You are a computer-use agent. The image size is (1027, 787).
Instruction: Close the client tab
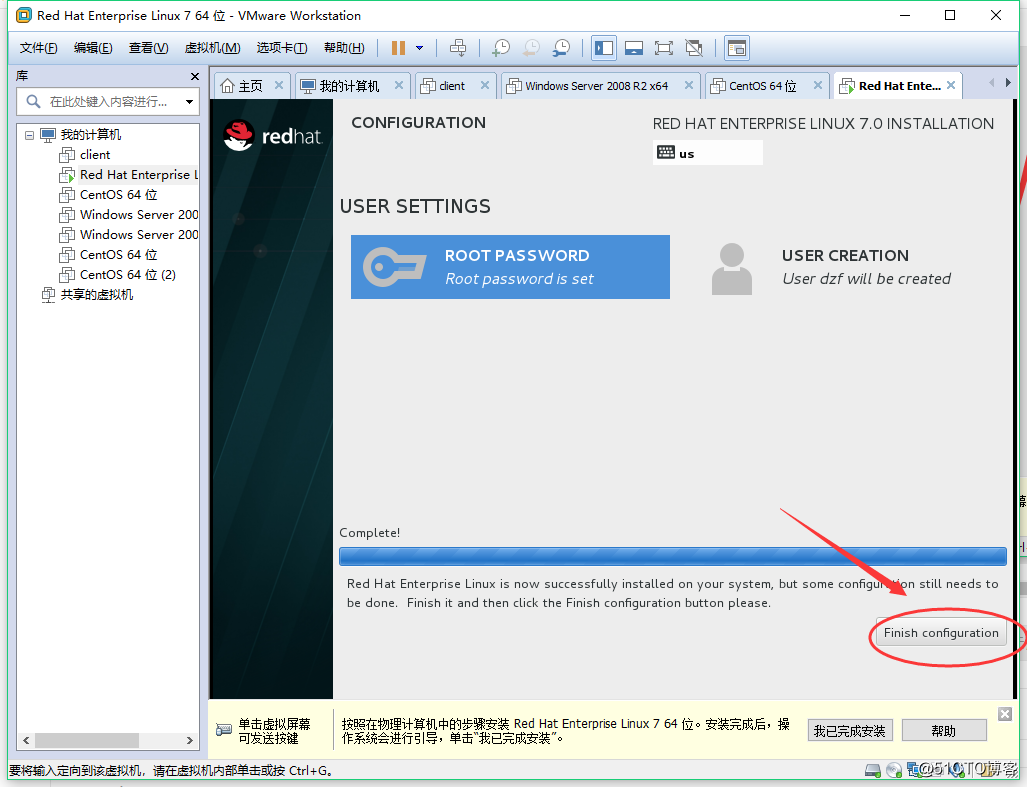485,85
